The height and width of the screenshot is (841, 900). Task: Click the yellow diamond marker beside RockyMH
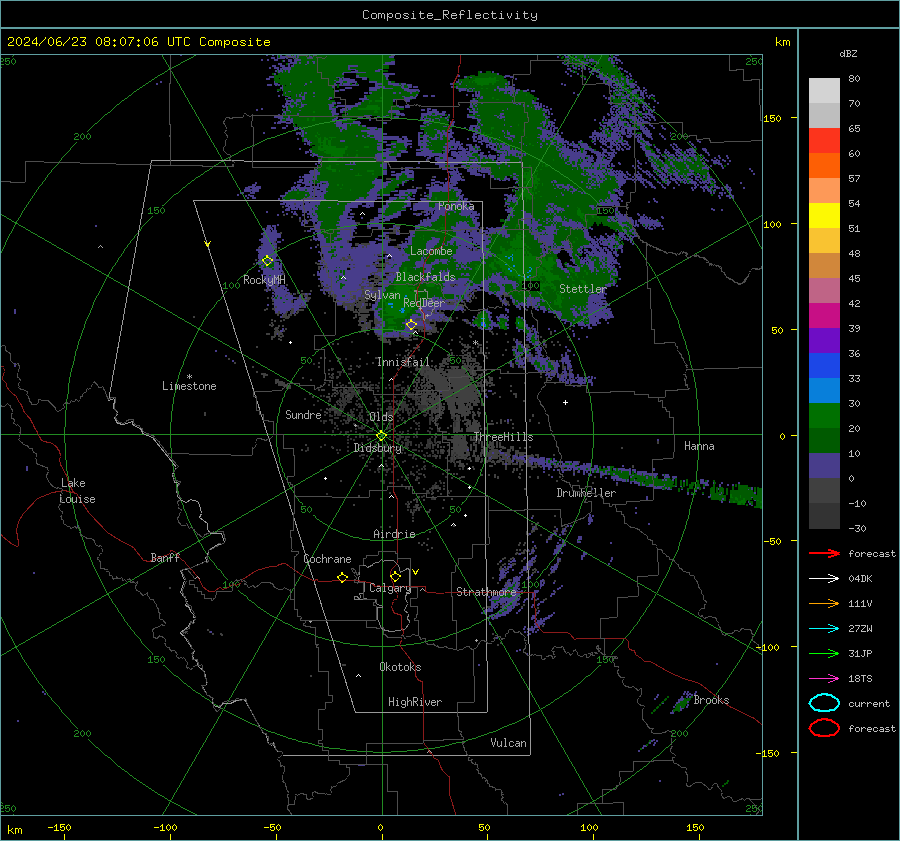(267, 261)
